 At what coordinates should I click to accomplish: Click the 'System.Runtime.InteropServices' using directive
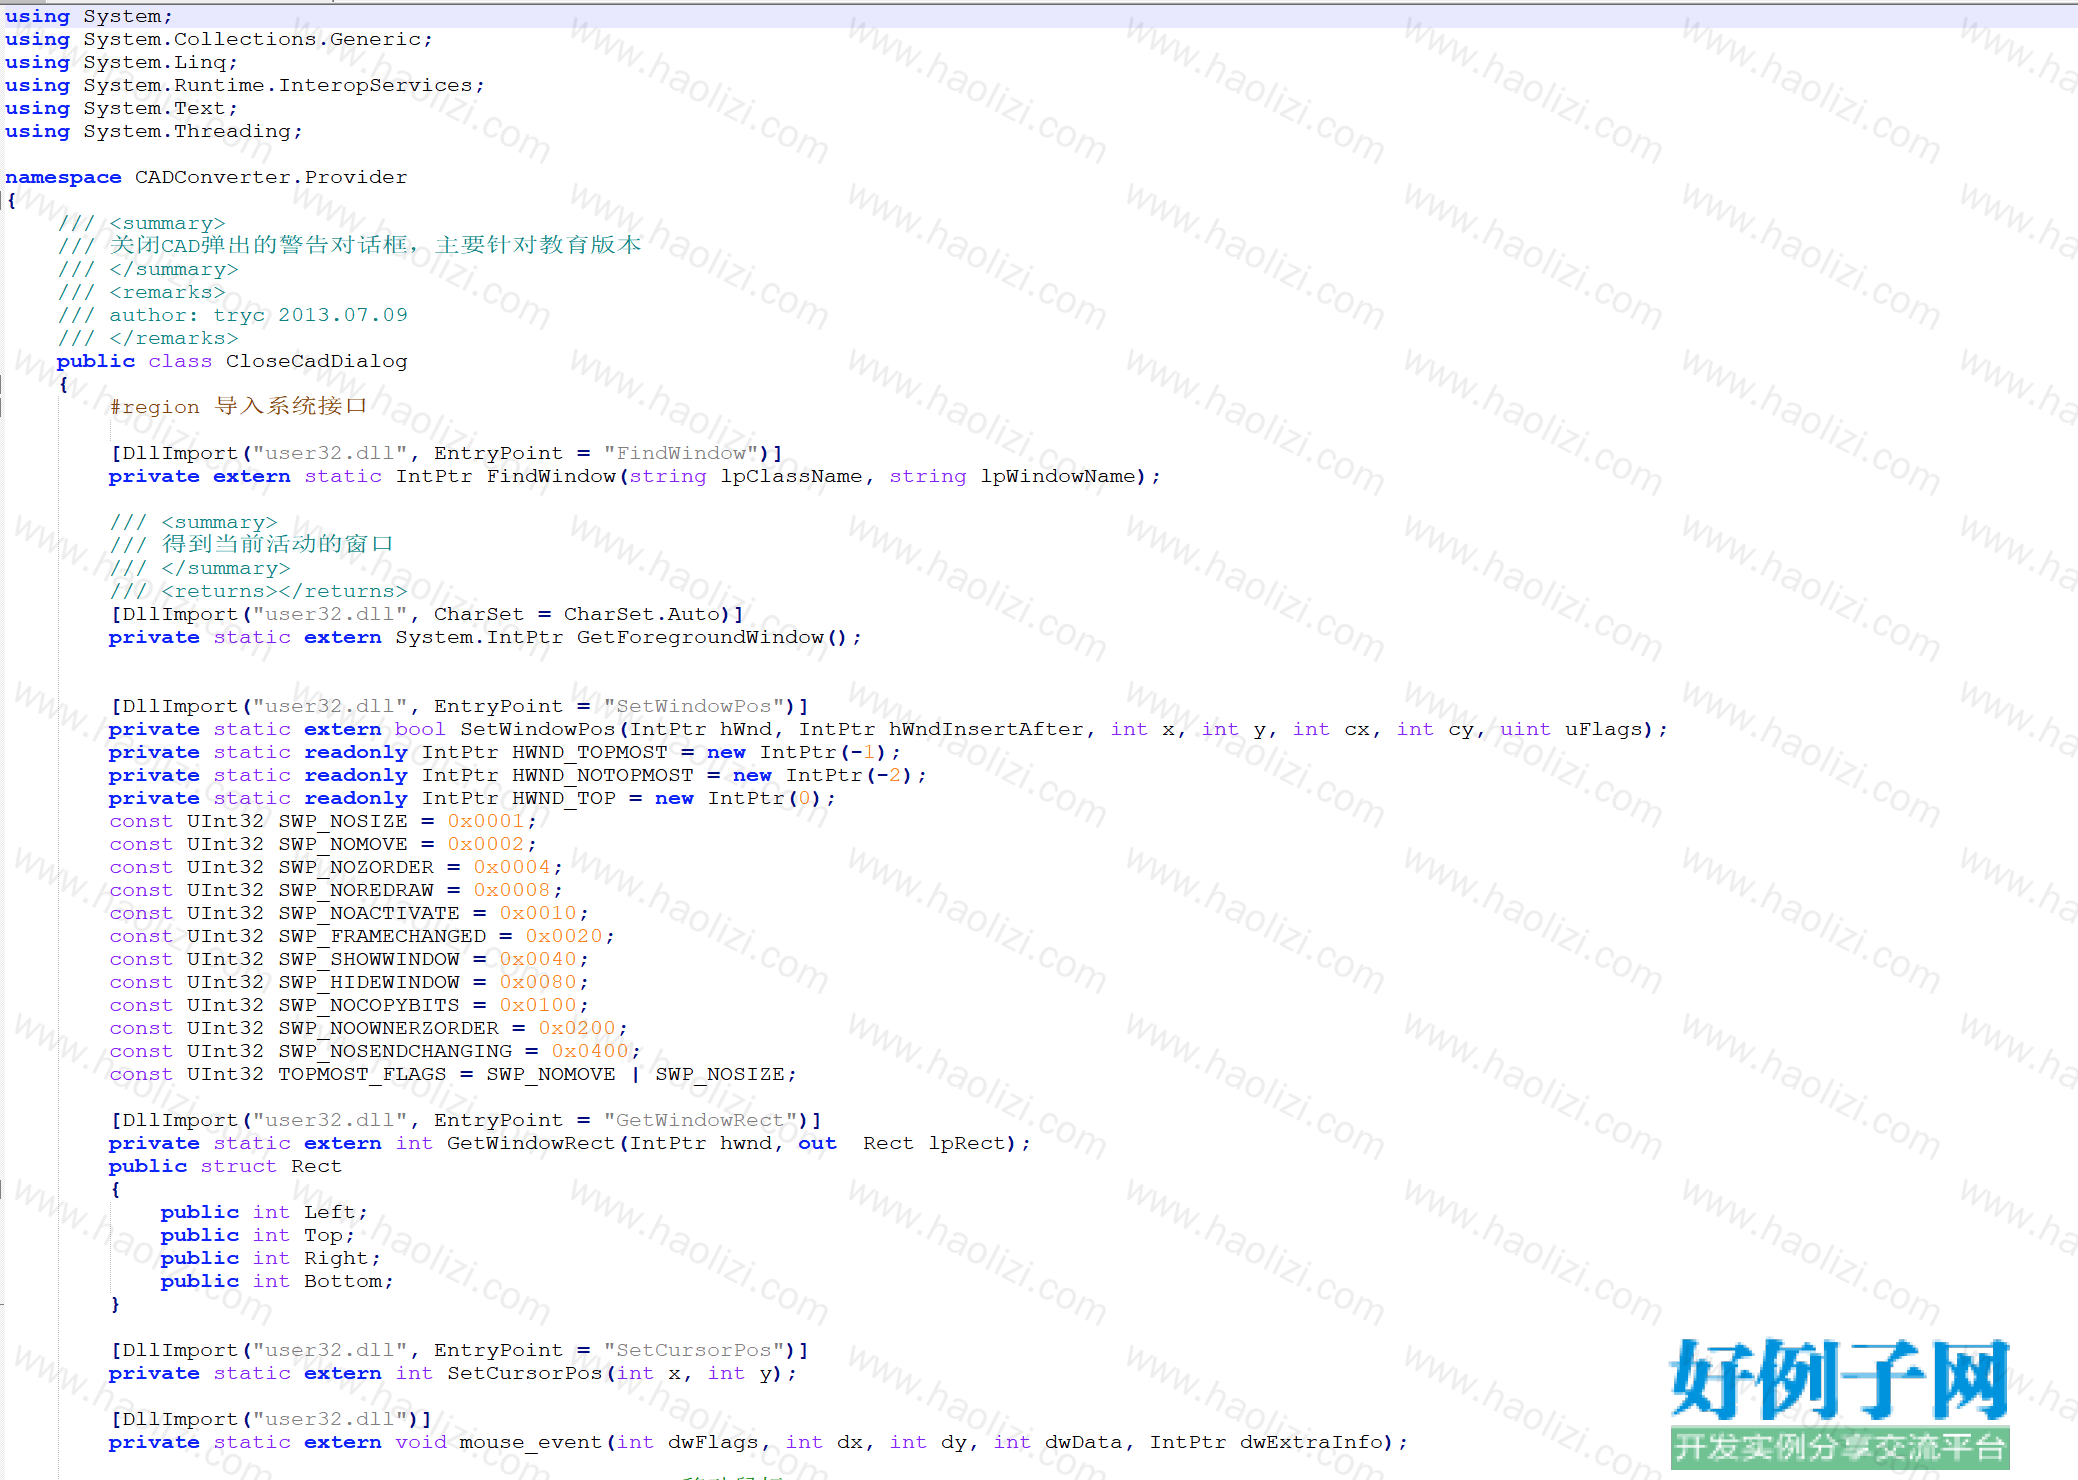point(278,85)
